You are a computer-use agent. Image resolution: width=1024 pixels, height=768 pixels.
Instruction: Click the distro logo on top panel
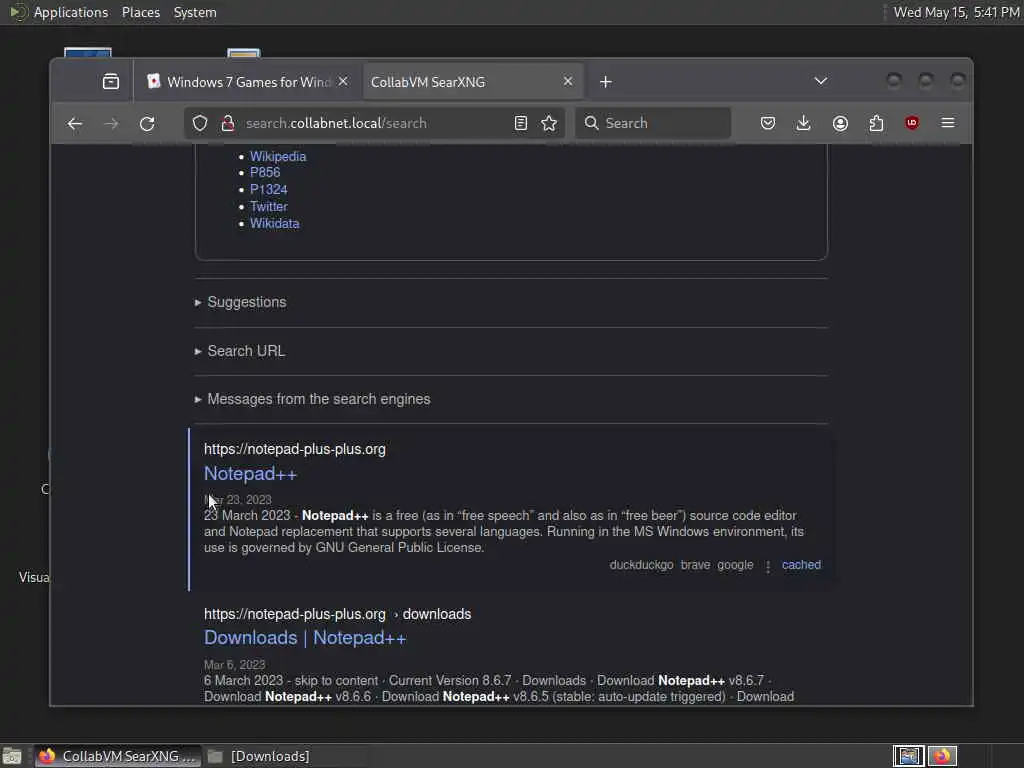(18, 12)
